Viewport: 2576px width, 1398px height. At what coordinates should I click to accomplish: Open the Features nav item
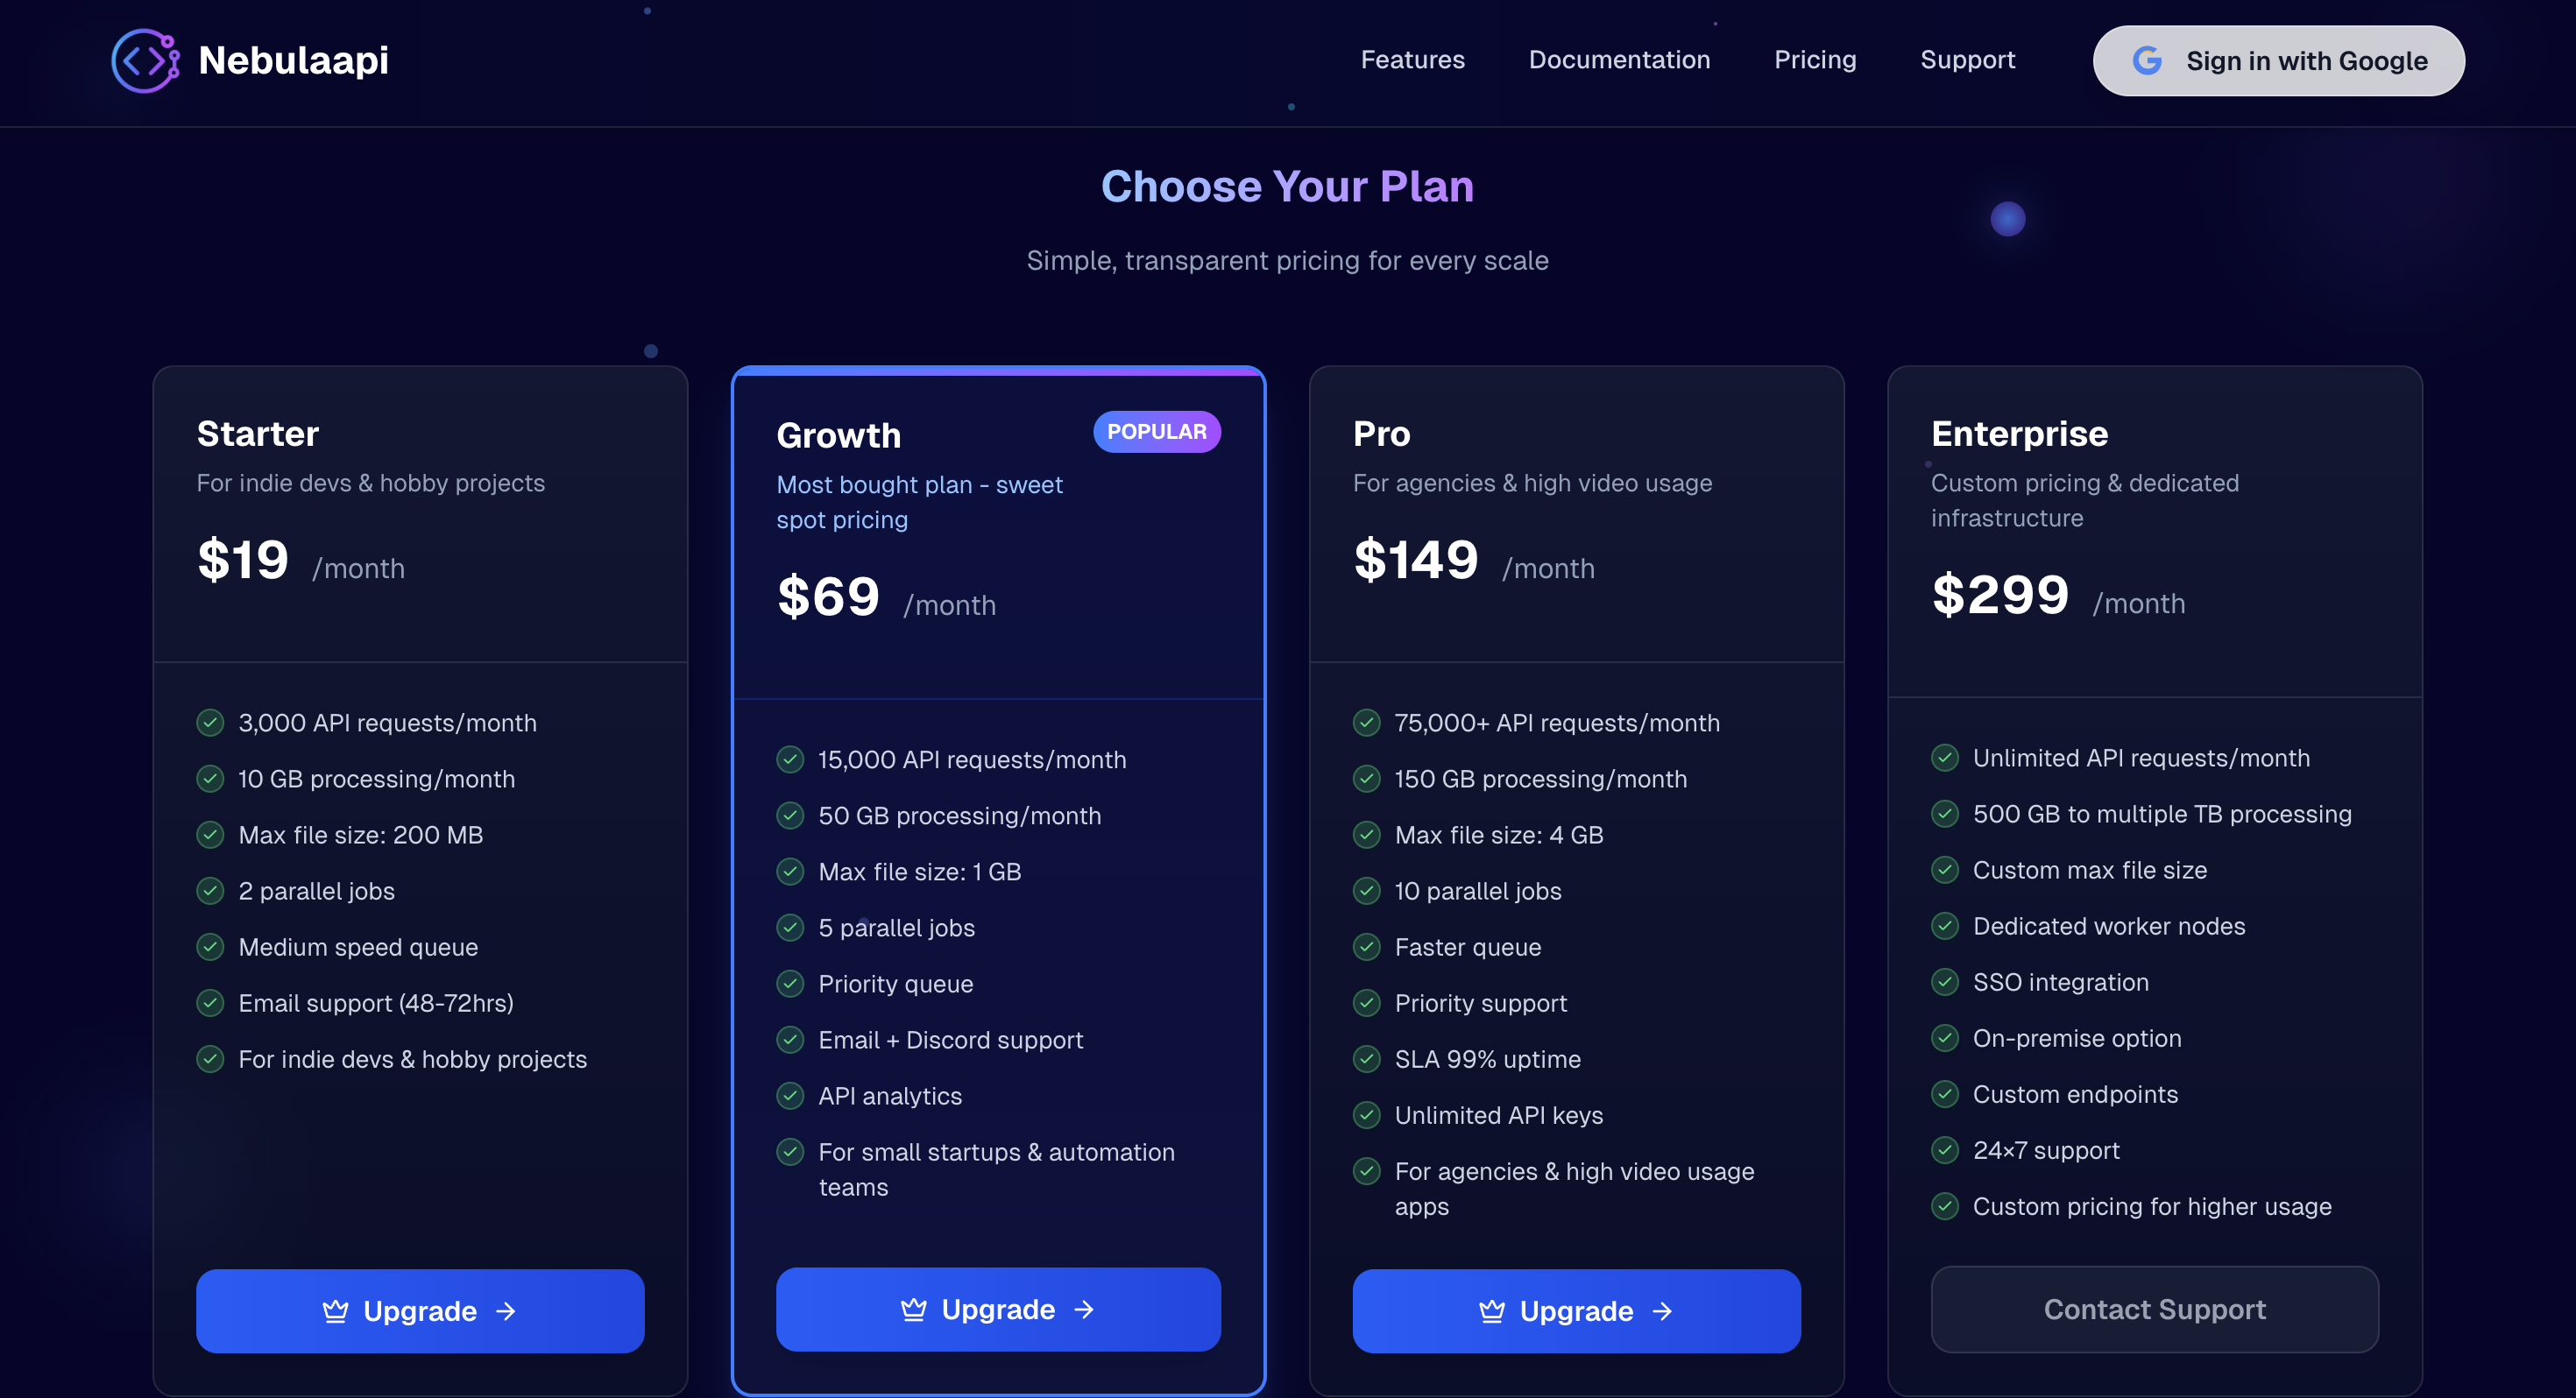tap(1412, 60)
